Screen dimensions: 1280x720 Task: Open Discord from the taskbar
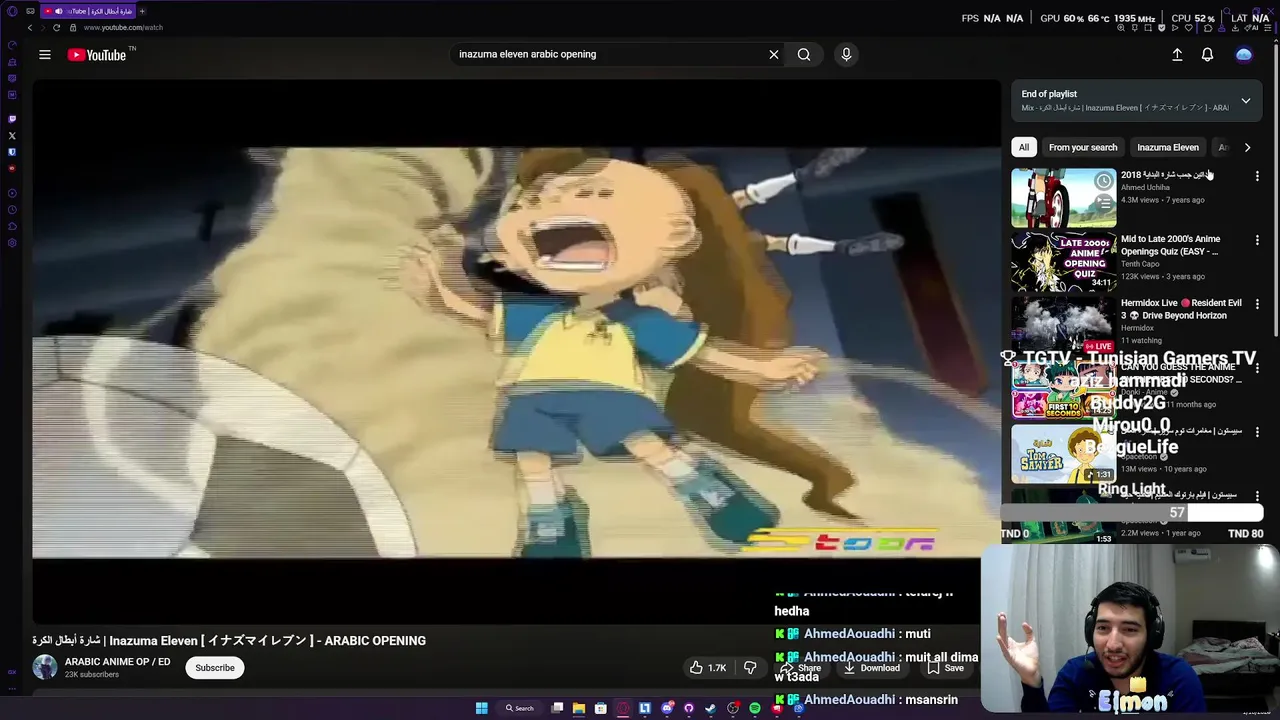click(x=667, y=708)
